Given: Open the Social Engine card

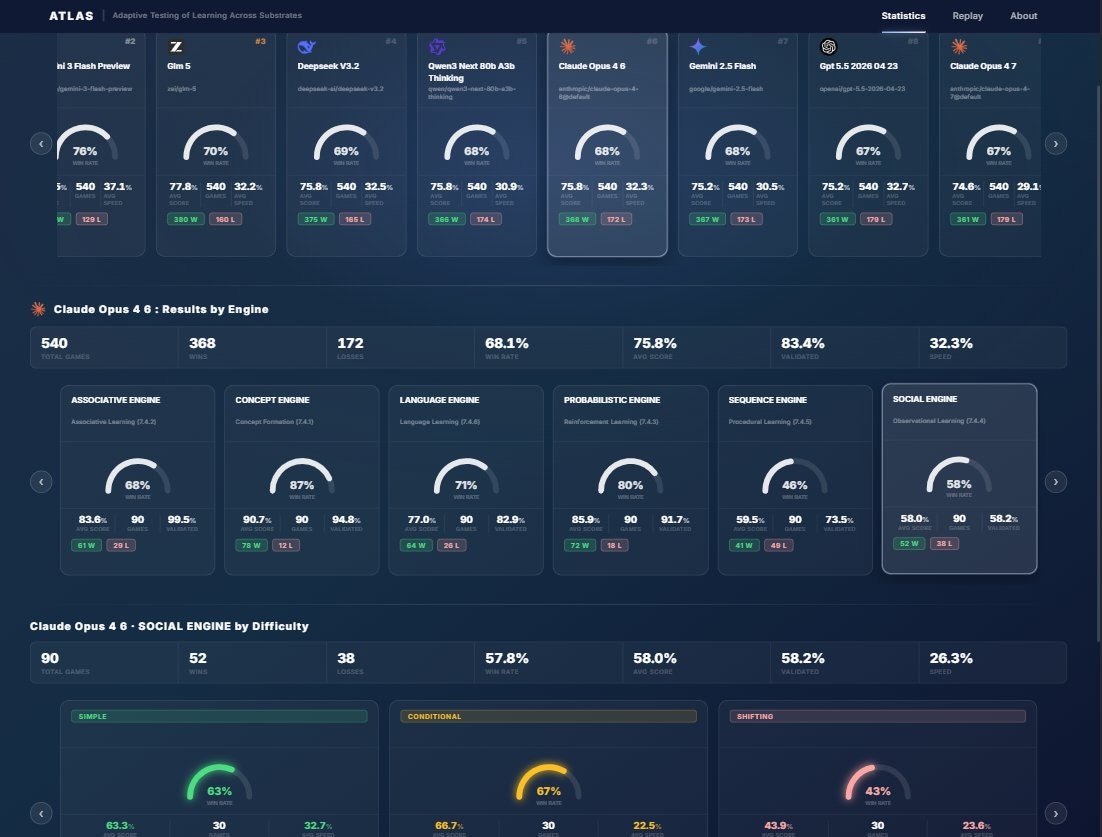Looking at the screenshot, I should [x=959, y=479].
